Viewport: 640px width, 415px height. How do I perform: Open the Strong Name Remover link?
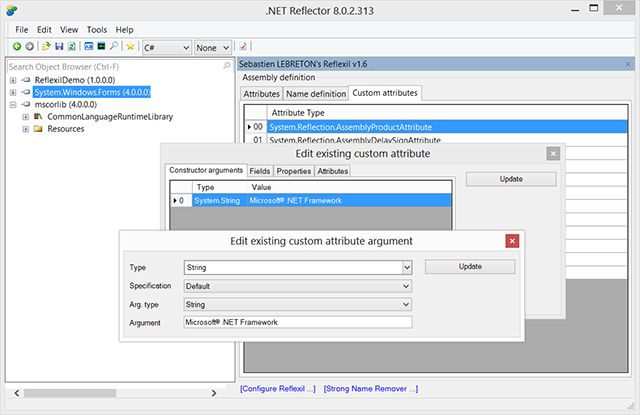pyautogui.click(x=371, y=389)
